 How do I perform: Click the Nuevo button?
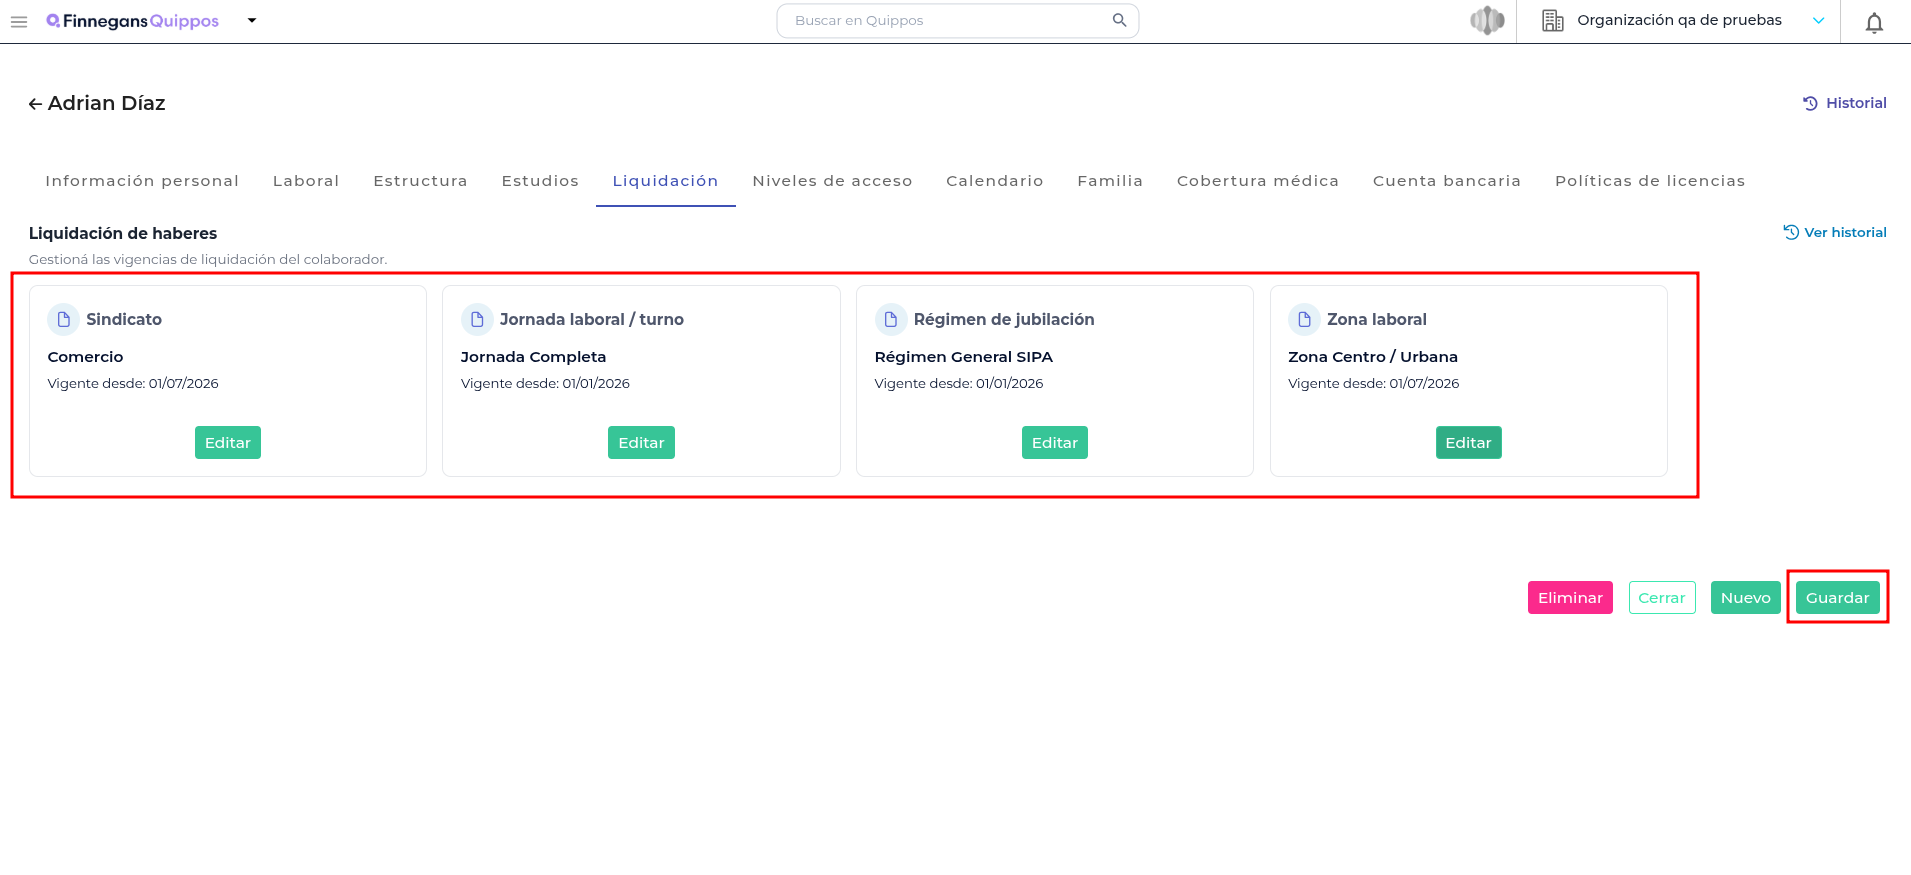coord(1746,598)
